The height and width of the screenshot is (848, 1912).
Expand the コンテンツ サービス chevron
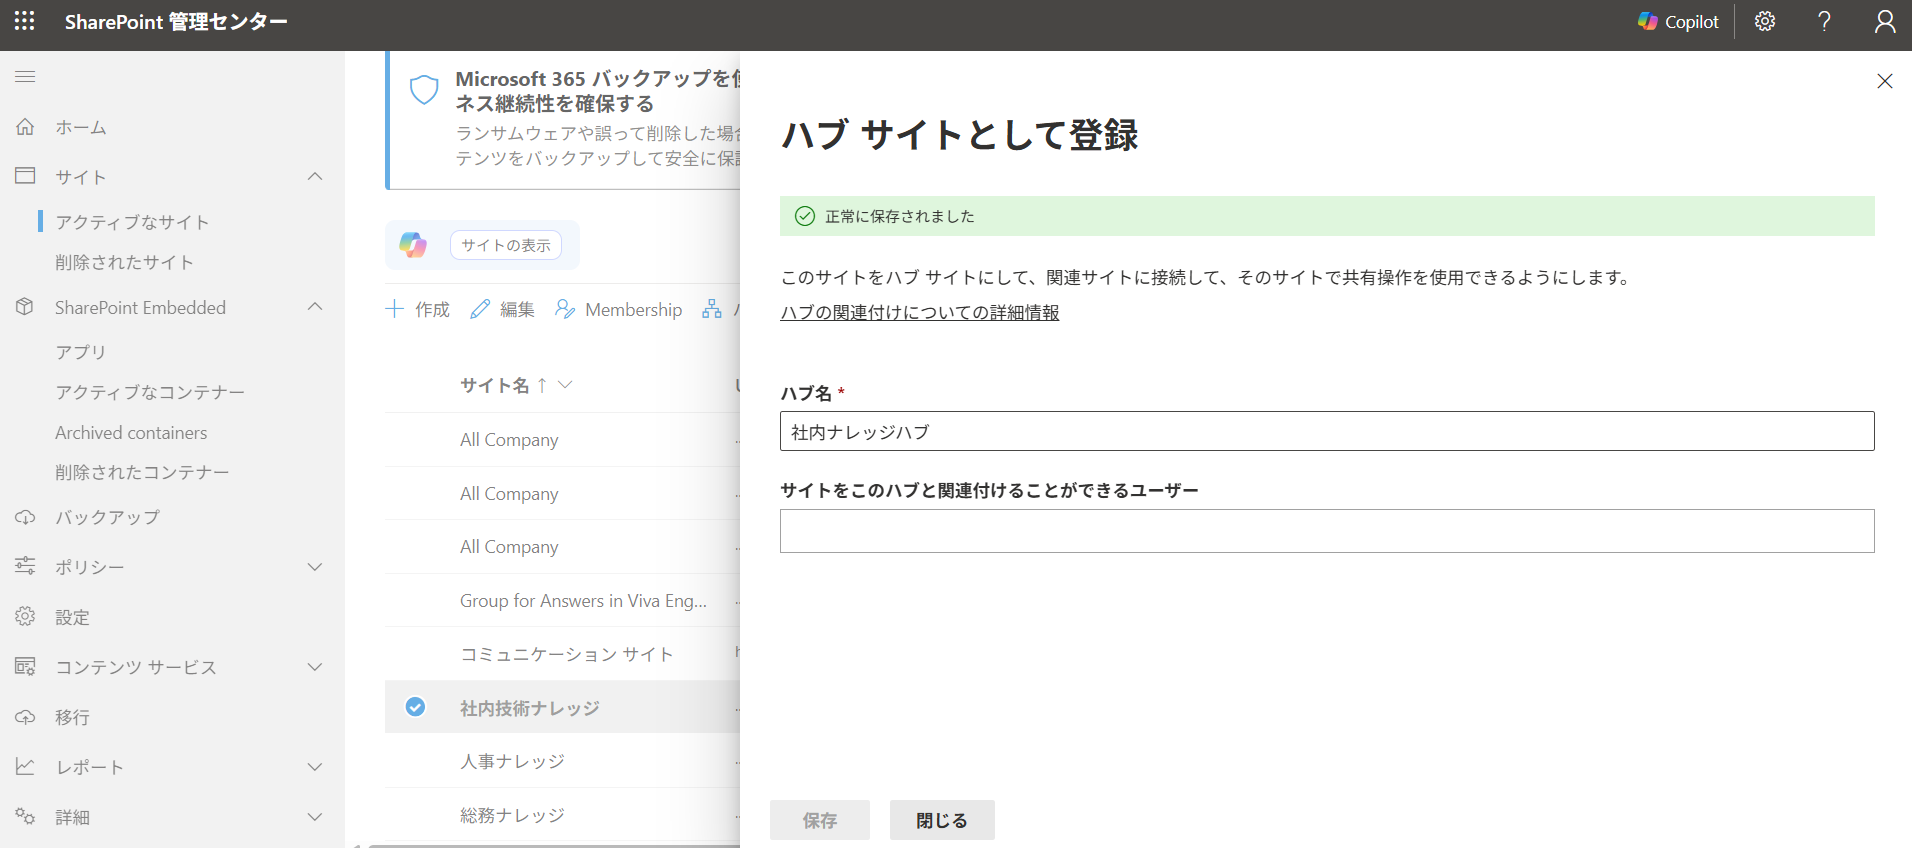click(x=315, y=667)
